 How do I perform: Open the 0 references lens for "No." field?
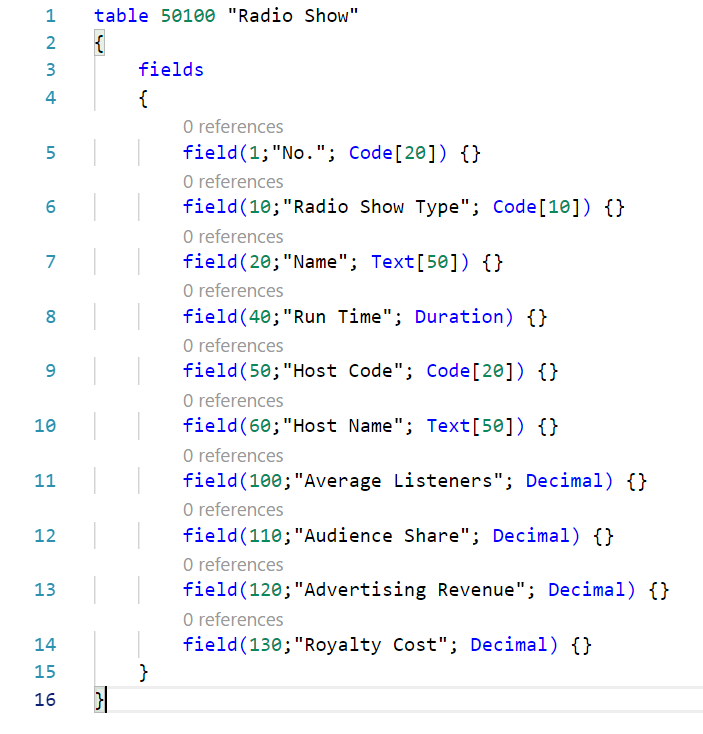click(x=233, y=127)
